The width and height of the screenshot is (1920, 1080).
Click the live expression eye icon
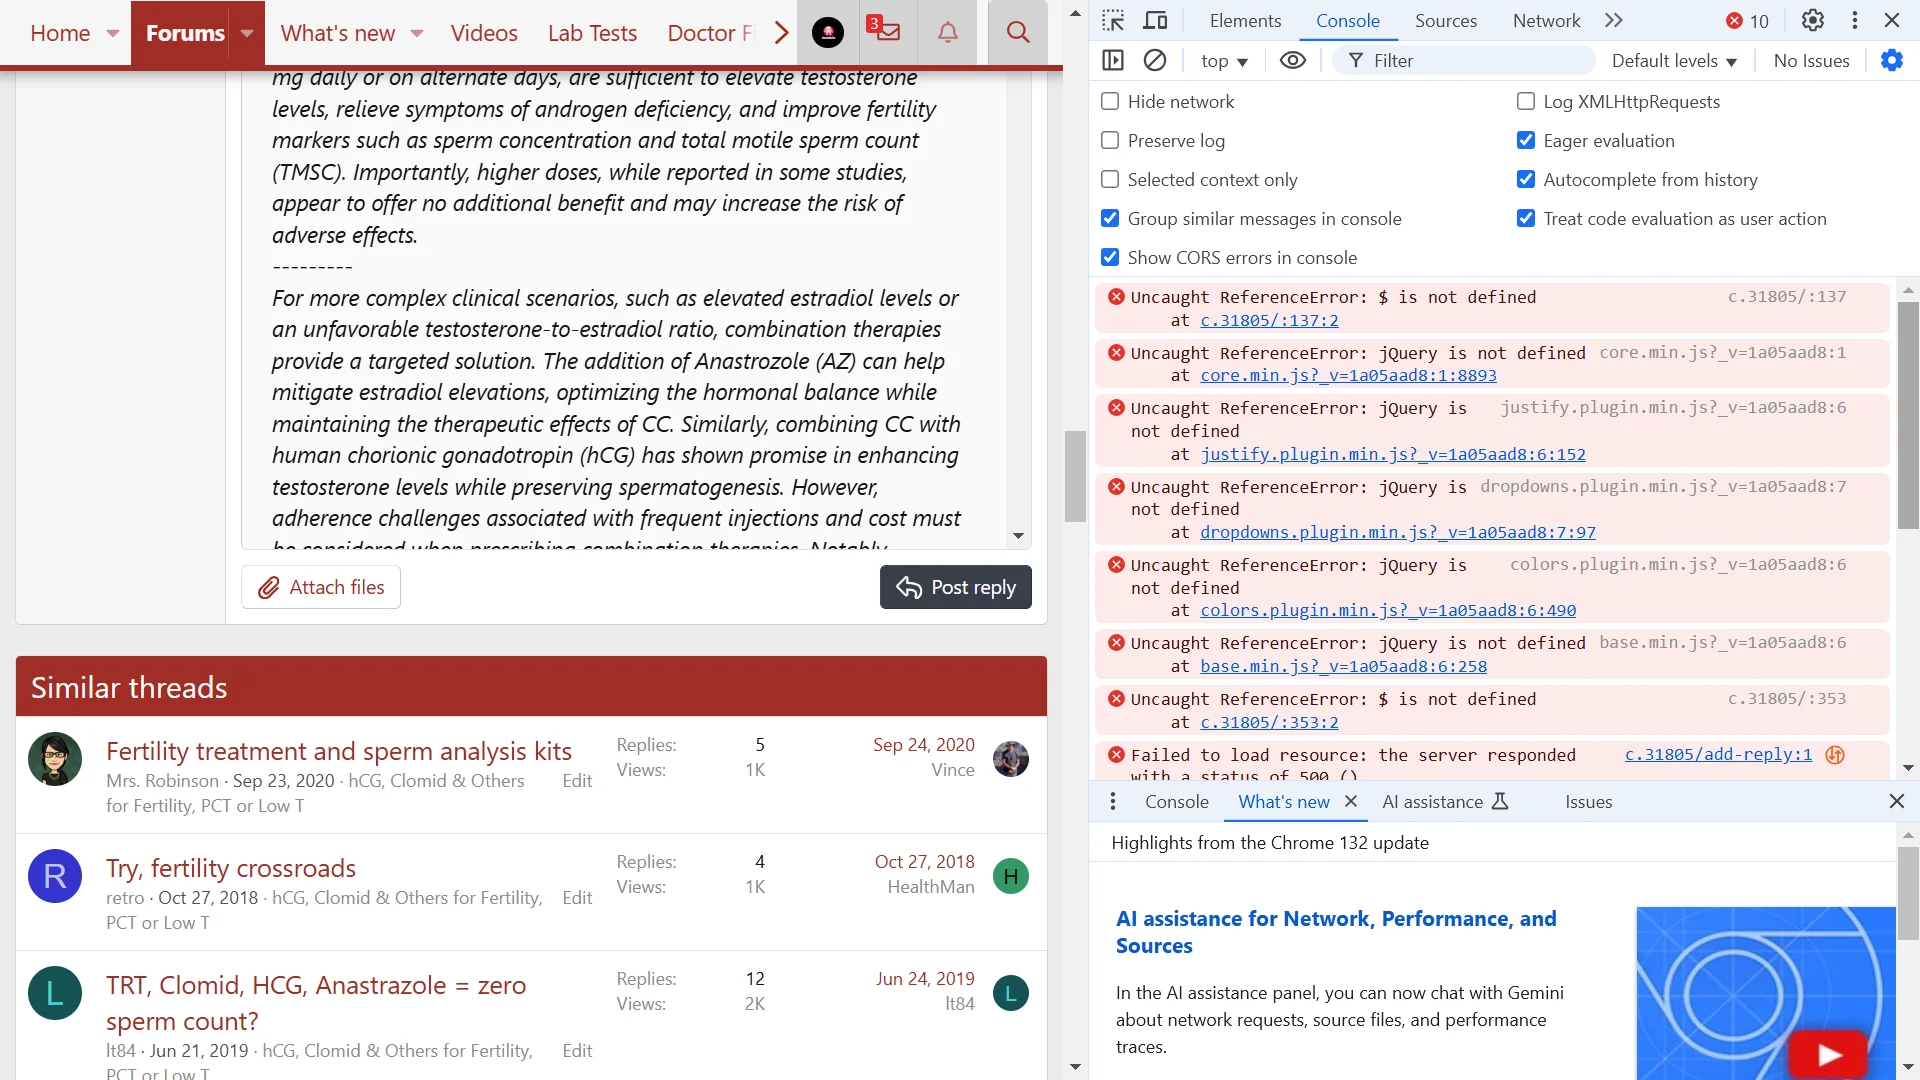click(1292, 61)
